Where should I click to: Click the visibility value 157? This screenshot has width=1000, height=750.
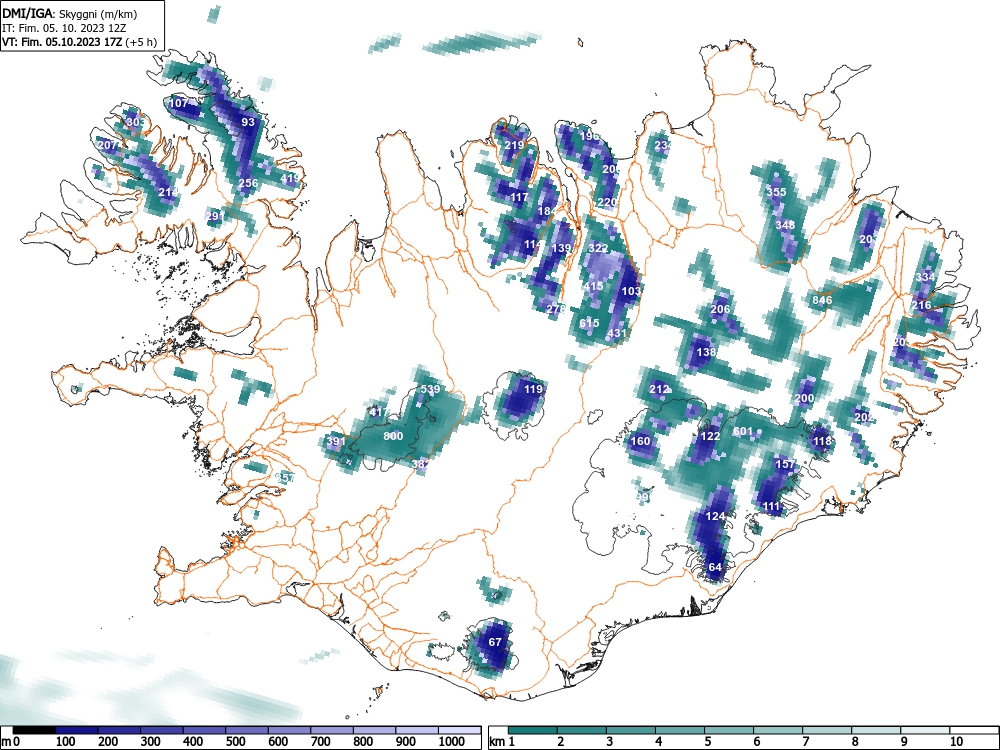click(x=785, y=464)
